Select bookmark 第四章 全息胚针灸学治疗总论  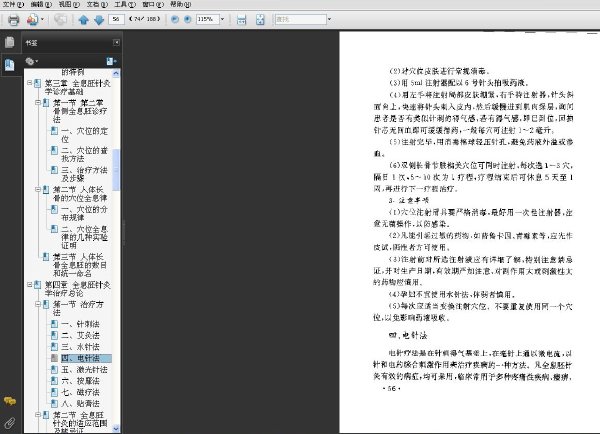tap(78, 289)
